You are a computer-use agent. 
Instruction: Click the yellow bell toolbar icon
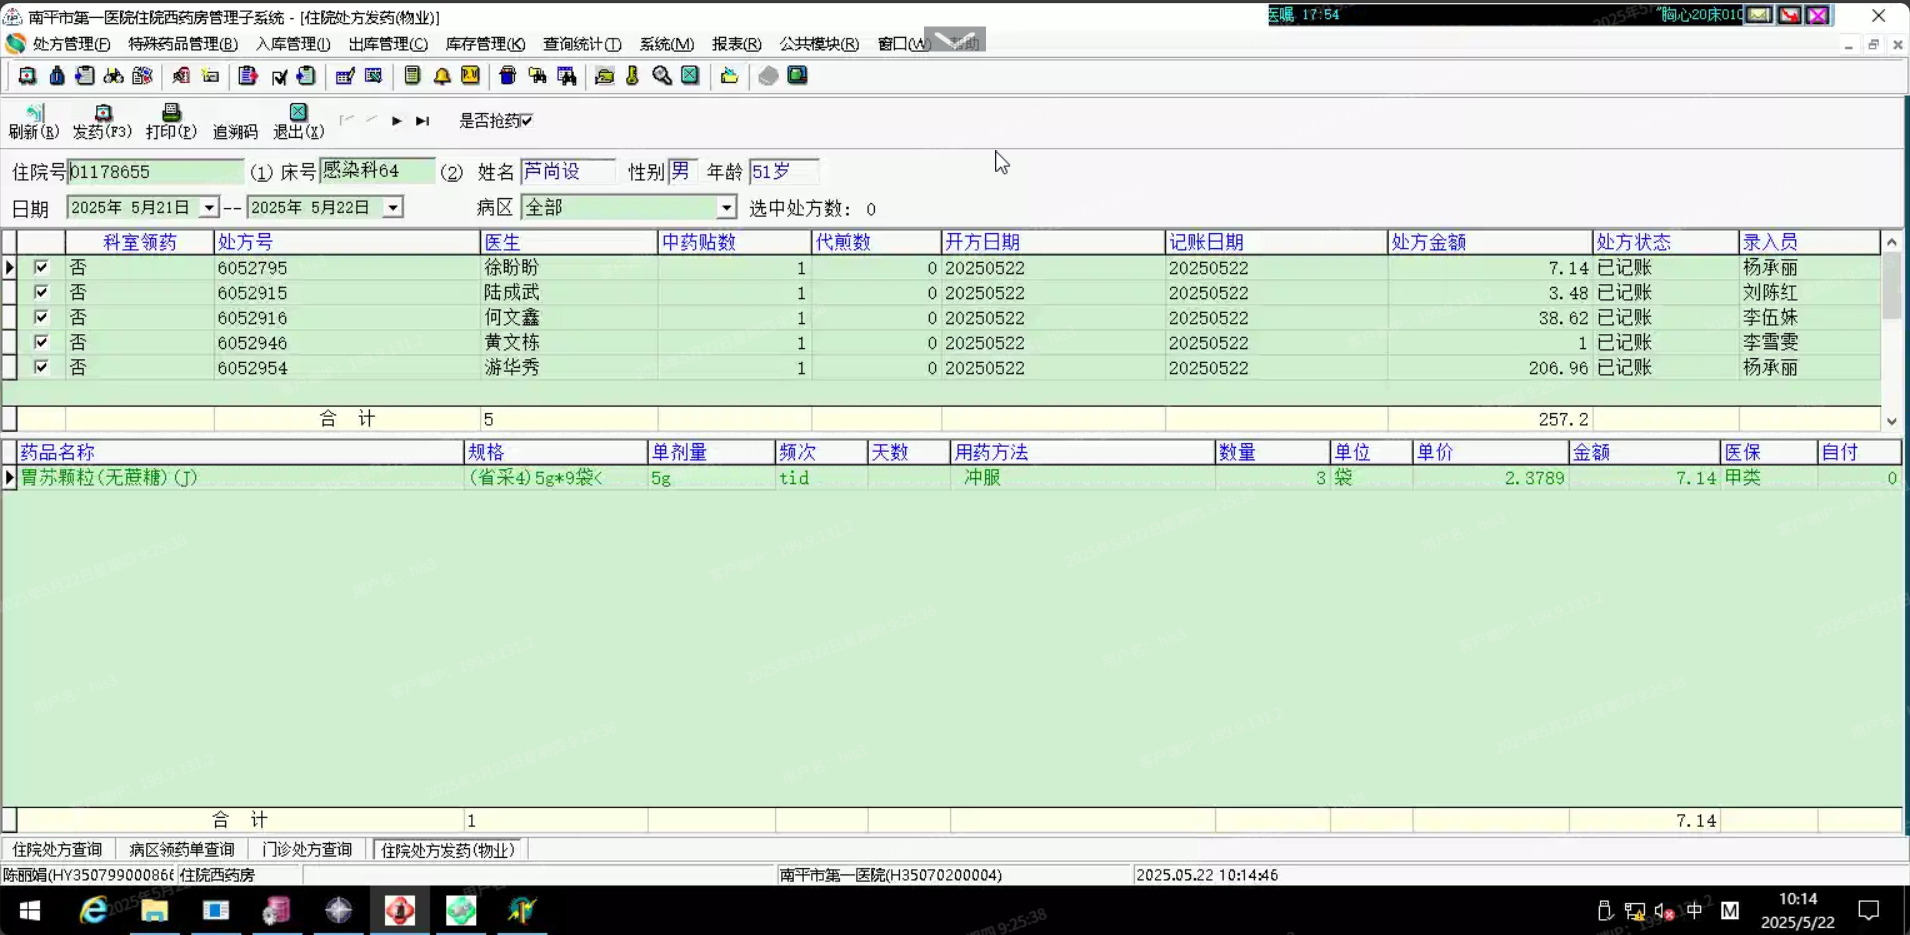click(x=441, y=76)
